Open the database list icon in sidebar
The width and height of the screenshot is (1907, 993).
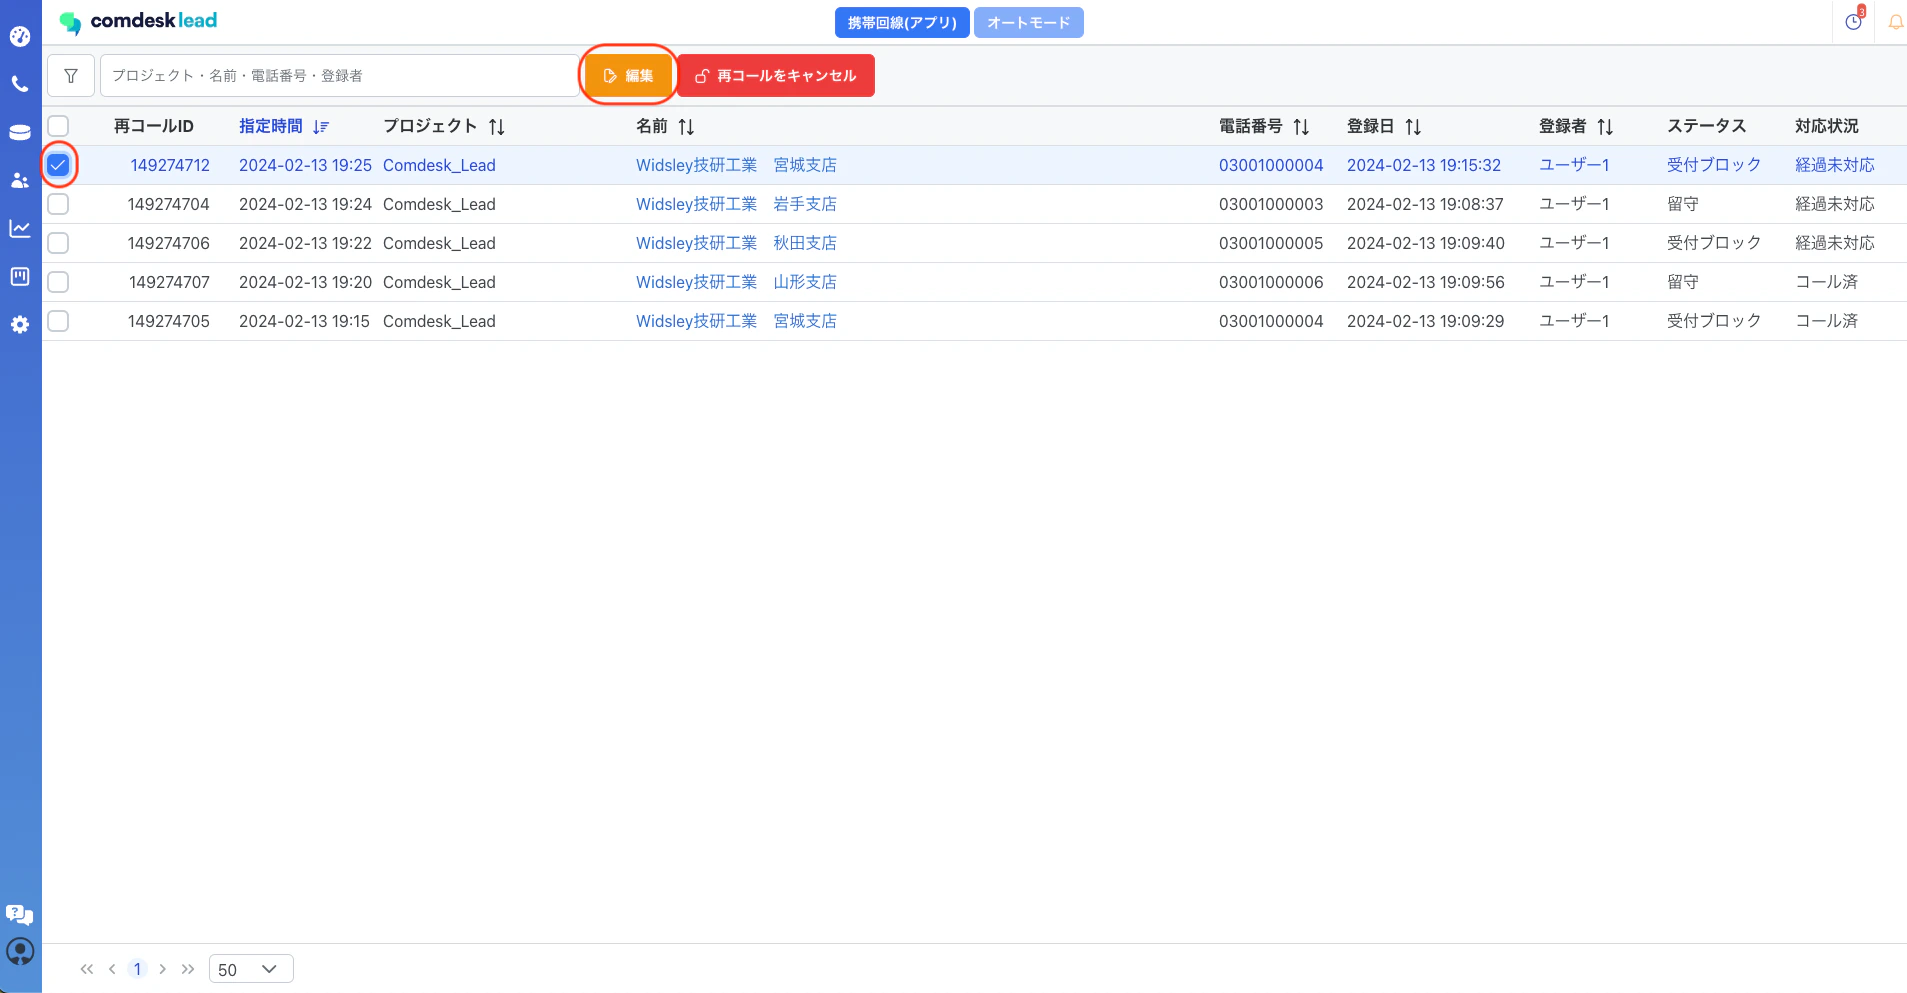click(20, 132)
